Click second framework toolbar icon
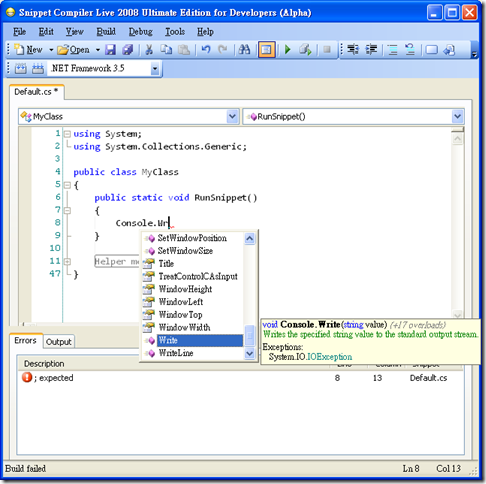The image size is (486, 484). click(38, 69)
